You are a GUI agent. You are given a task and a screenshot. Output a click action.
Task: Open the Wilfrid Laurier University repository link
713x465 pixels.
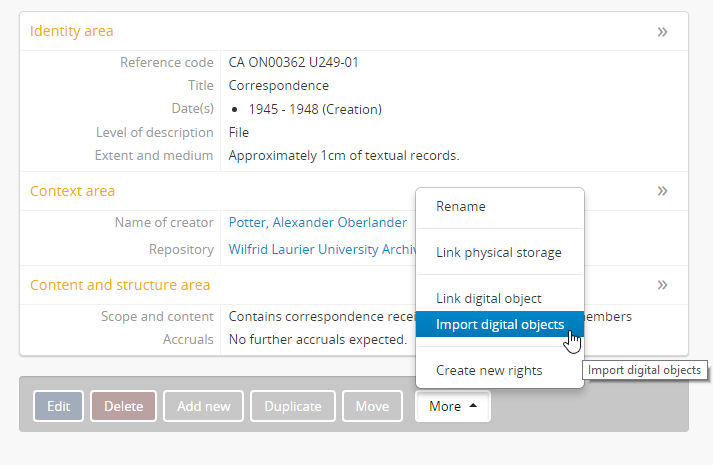coord(321,250)
